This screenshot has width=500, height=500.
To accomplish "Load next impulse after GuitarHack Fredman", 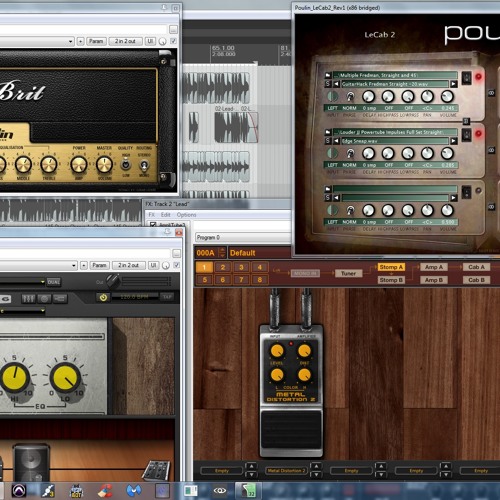I will pyautogui.click(x=454, y=84).
